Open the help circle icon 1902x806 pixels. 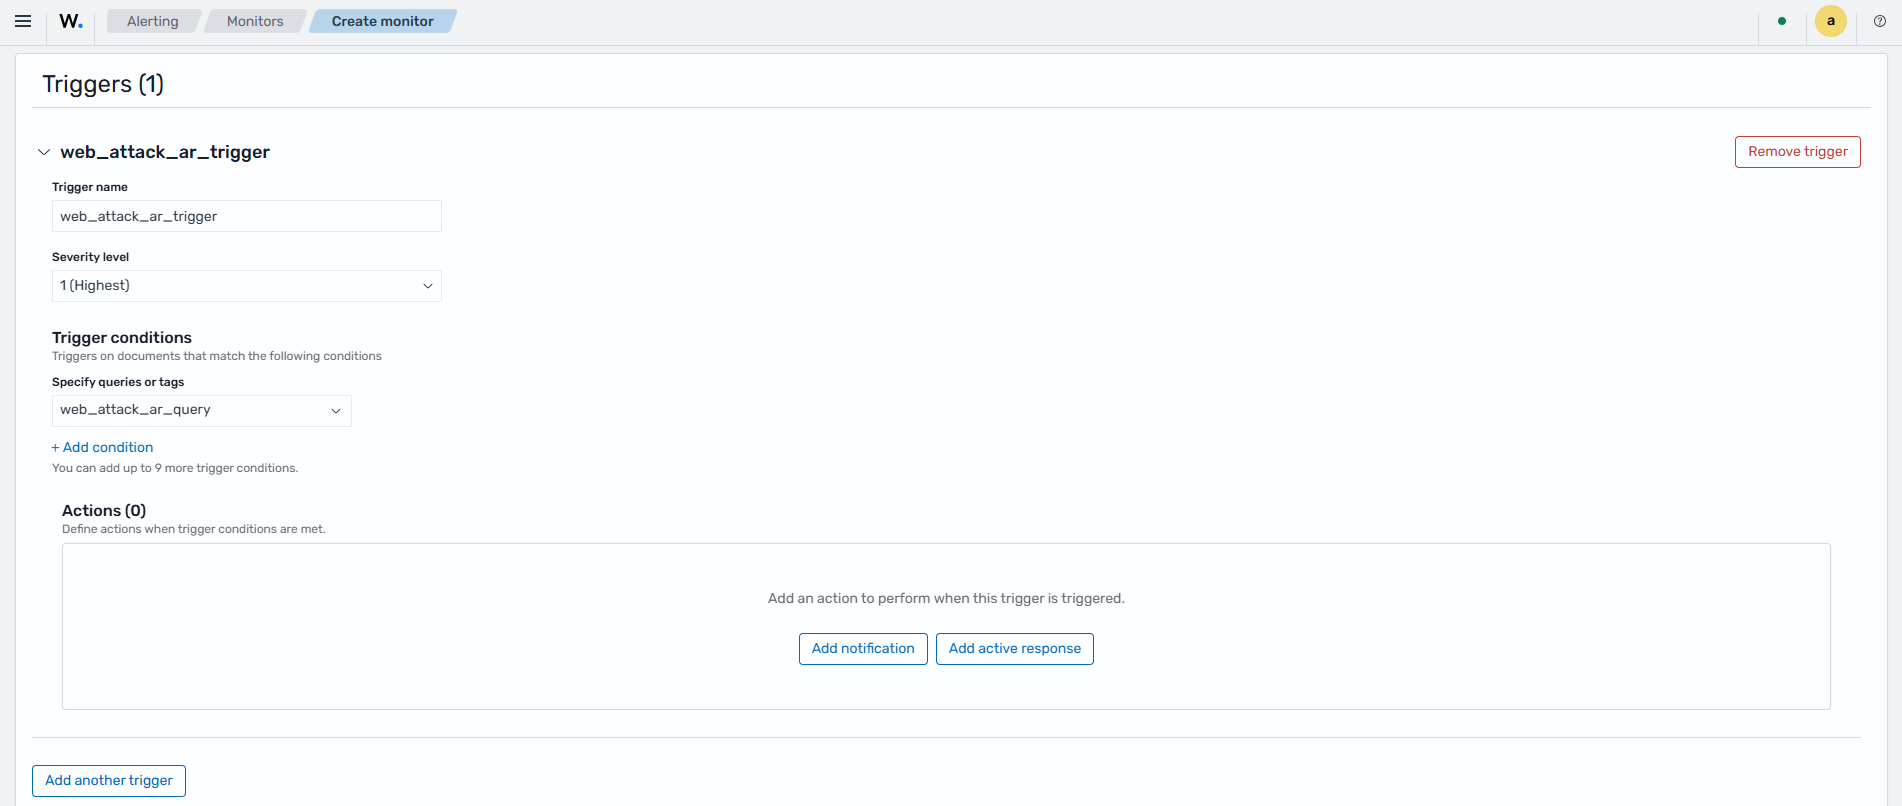coord(1880,21)
